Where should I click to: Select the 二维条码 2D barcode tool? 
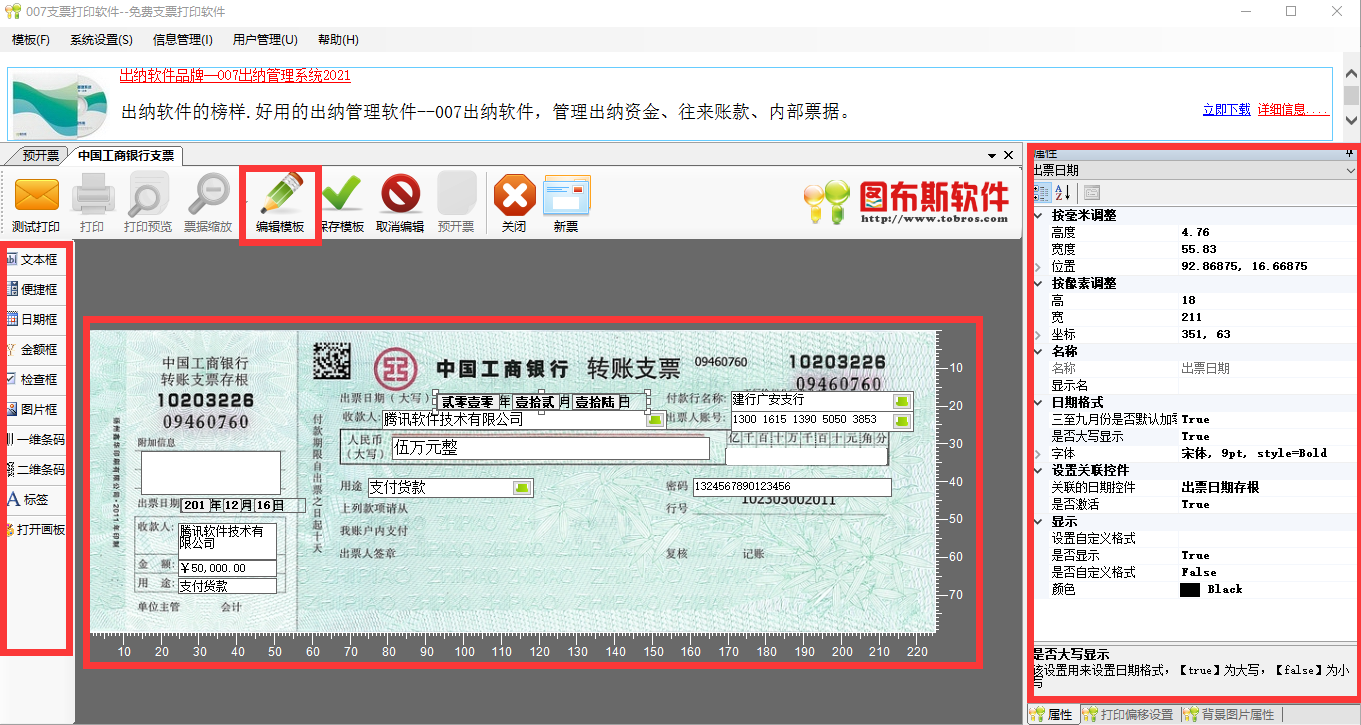(36, 469)
